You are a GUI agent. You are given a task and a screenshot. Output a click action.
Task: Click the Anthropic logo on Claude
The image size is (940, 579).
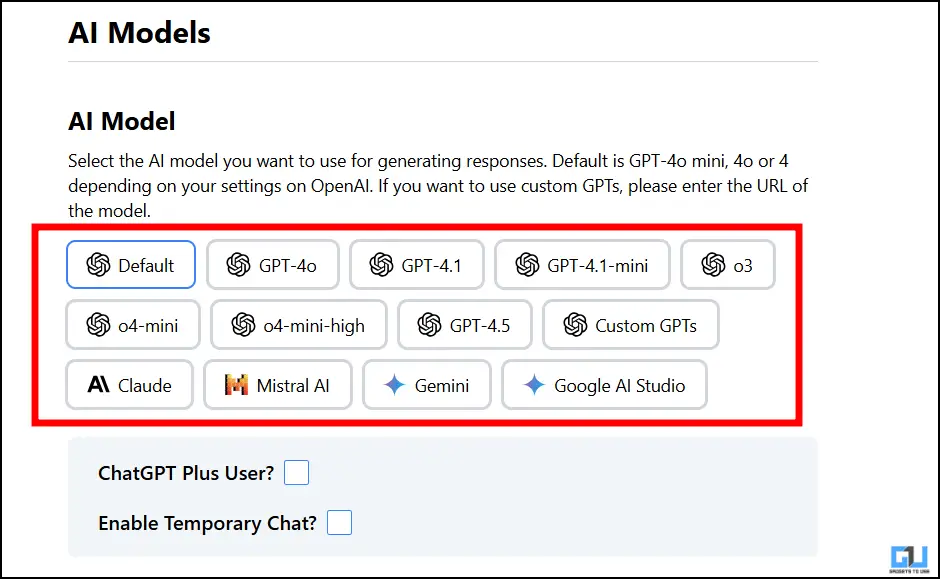point(98,384)
